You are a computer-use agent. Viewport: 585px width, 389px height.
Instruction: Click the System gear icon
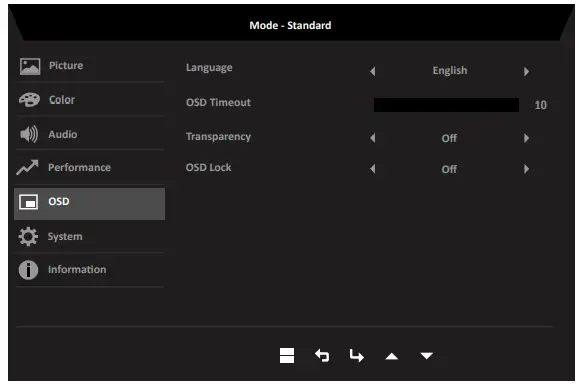pyautogui.click(x=28, y=236)
